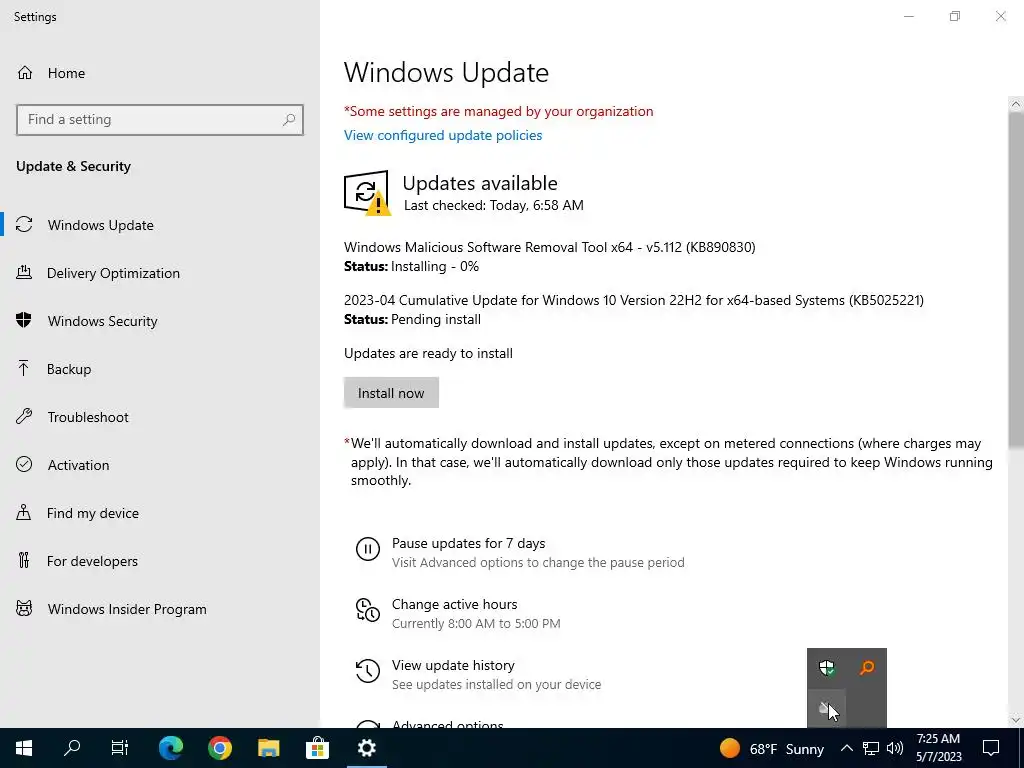
Task: Open Task View from taskbar
Action: pos(120,748)
